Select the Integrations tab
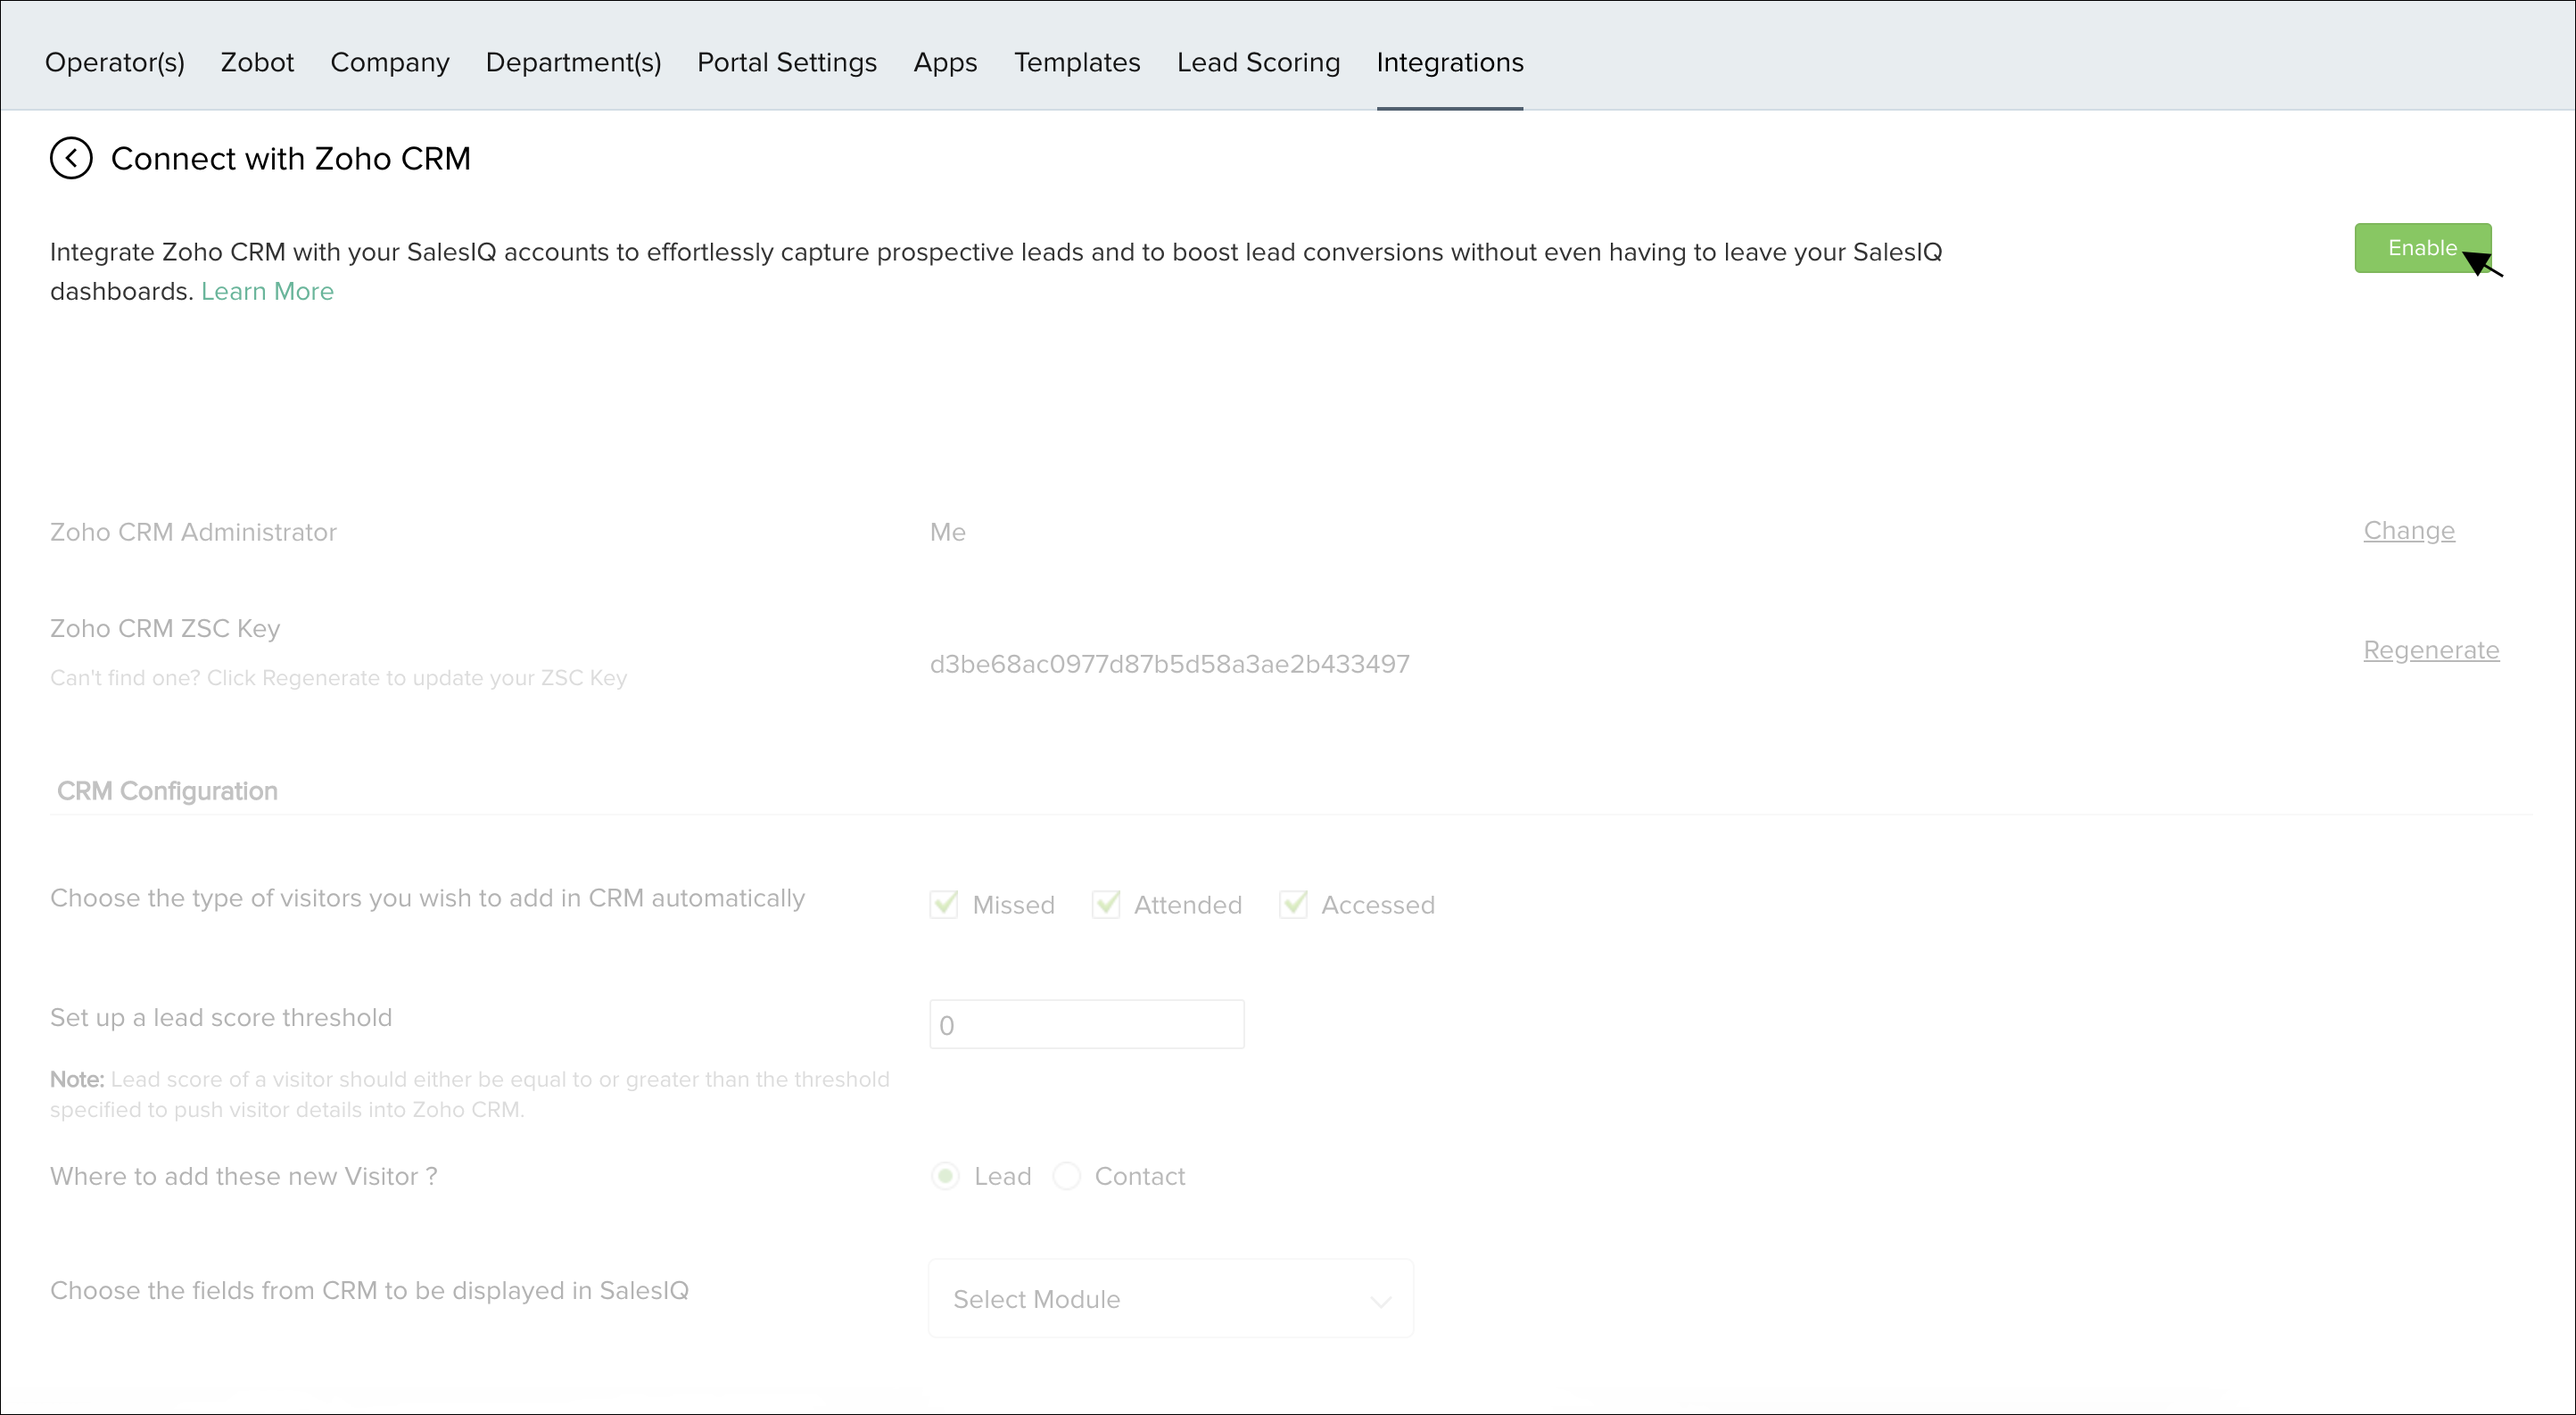The height and width of the screenshot is (1415, 2576). point(1450,62)
